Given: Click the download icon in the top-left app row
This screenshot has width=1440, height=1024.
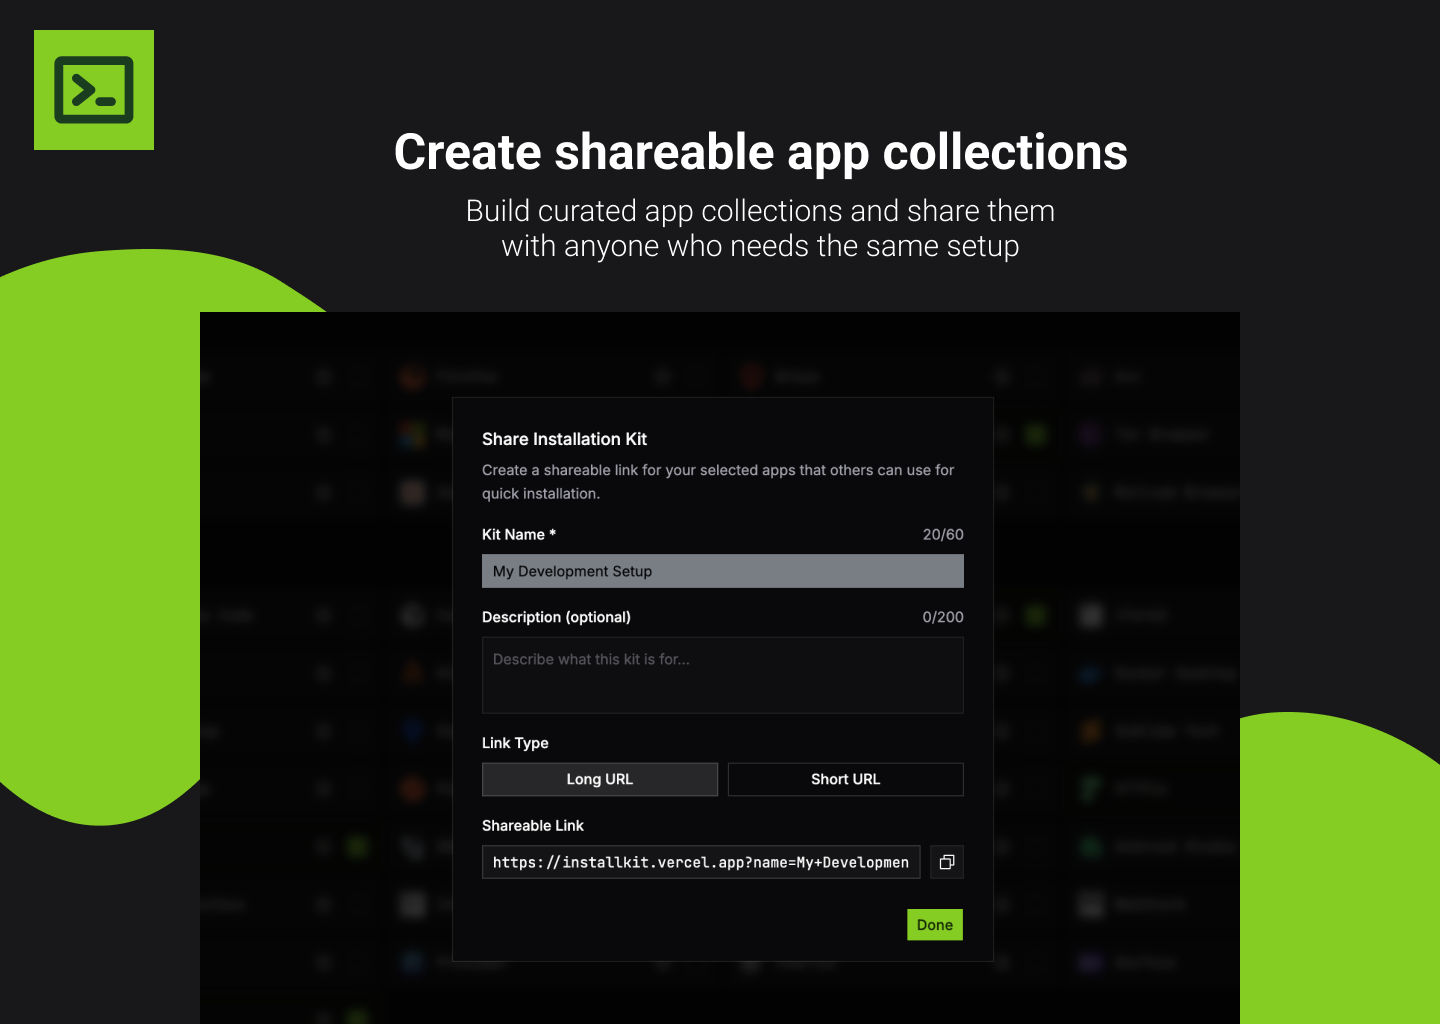Looking at the screenshot, I should click(x=322, y=377).
